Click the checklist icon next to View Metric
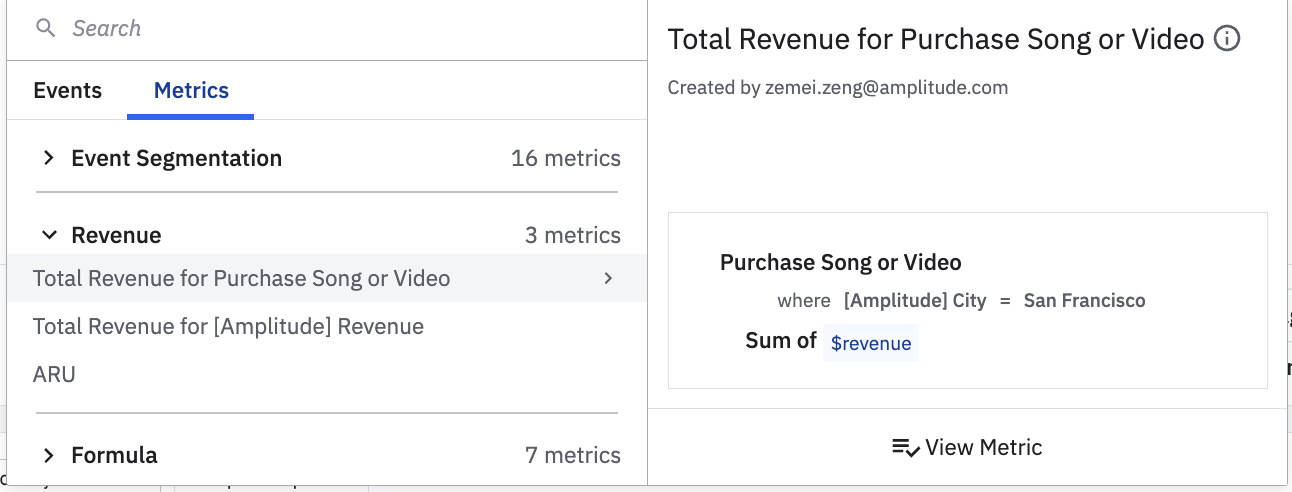1292x492 pixels. coord(906,448)
